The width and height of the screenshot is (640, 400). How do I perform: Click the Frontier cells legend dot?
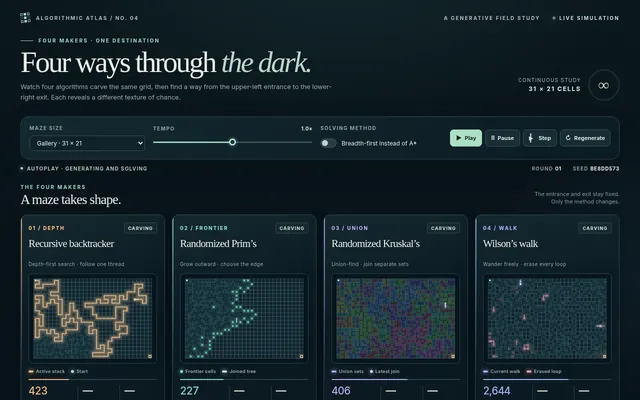point(182,371)
